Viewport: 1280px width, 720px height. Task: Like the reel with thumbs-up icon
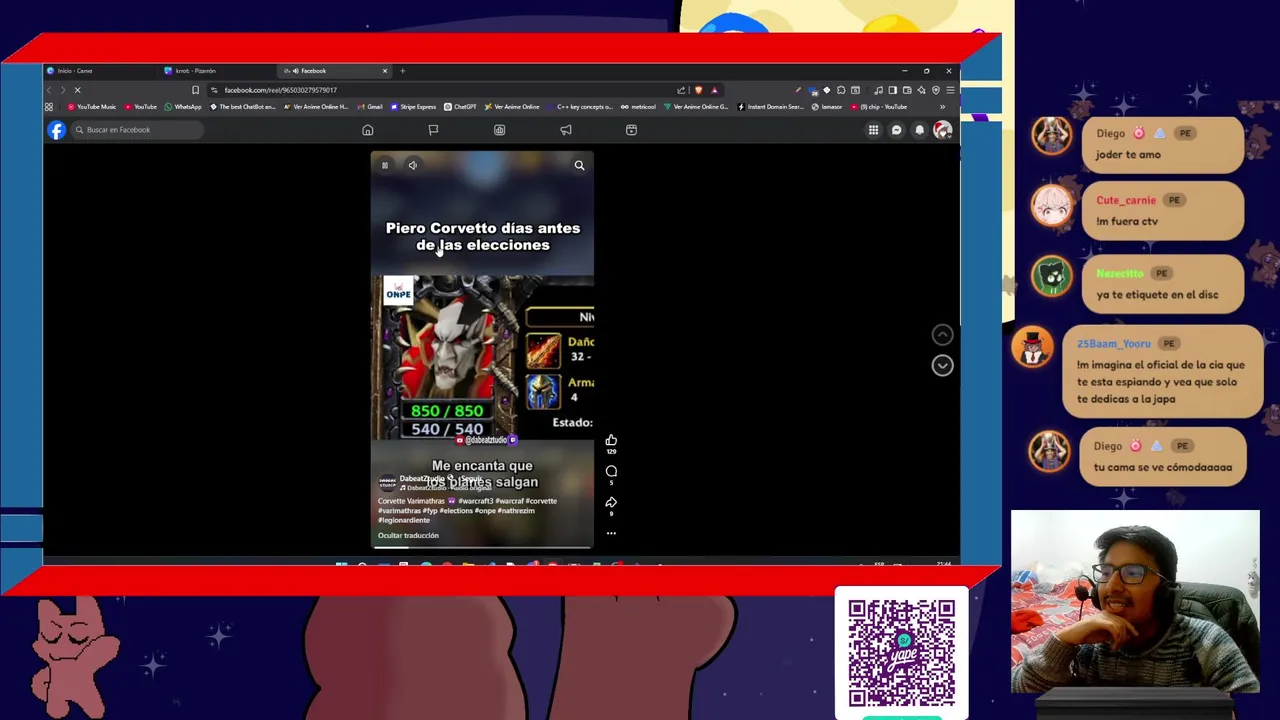[611, 440]
